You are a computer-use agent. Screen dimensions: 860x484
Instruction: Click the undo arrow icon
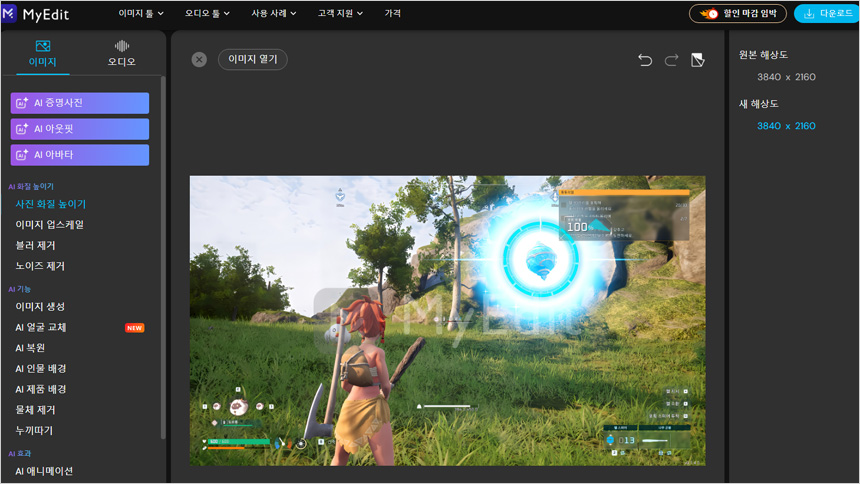pyautogui.click(x=645, y=60)
